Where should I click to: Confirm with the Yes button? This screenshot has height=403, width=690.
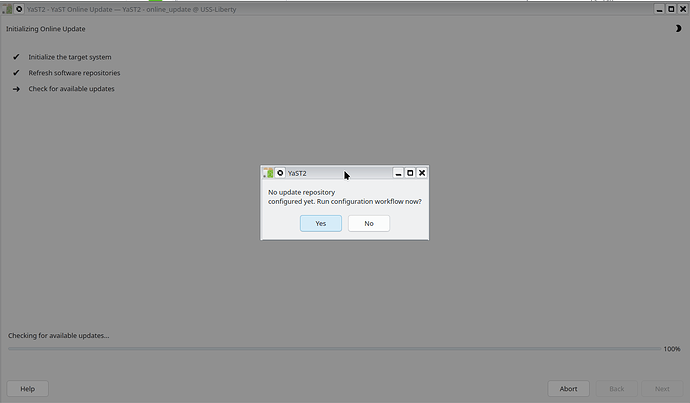tap(320, 223)
